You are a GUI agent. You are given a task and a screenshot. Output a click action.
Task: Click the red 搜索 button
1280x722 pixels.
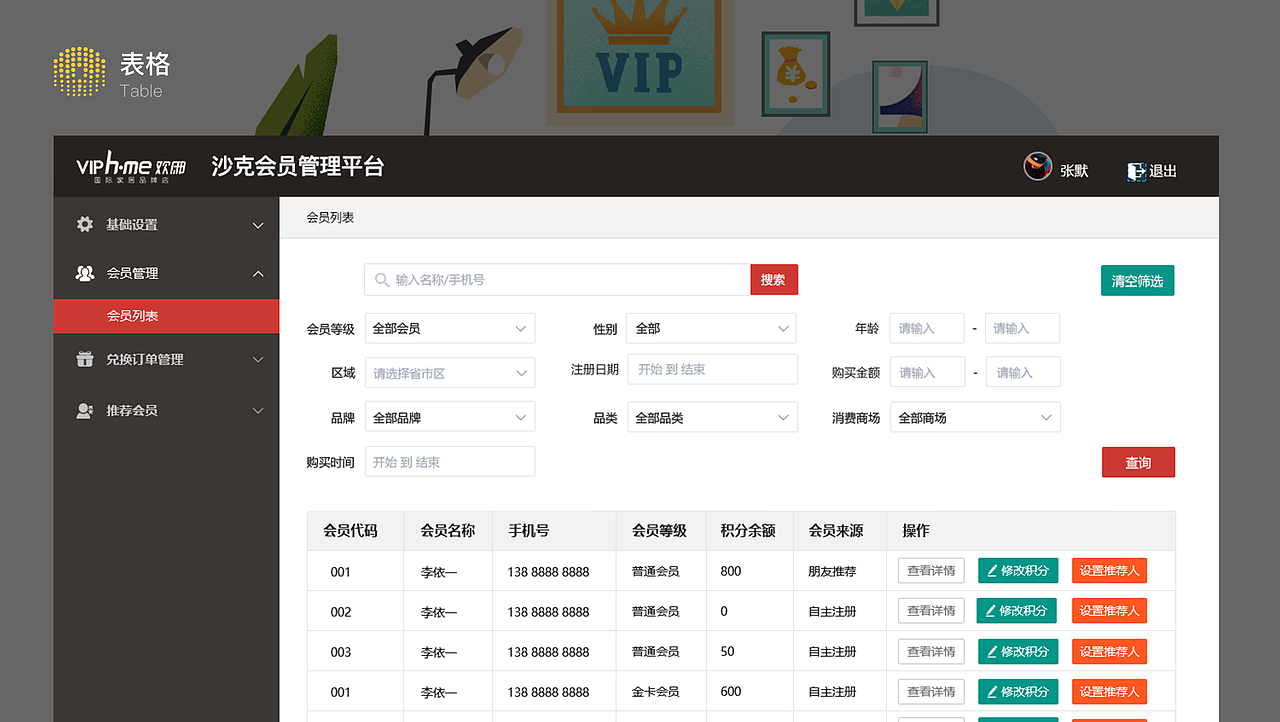[x=774, y=280]
